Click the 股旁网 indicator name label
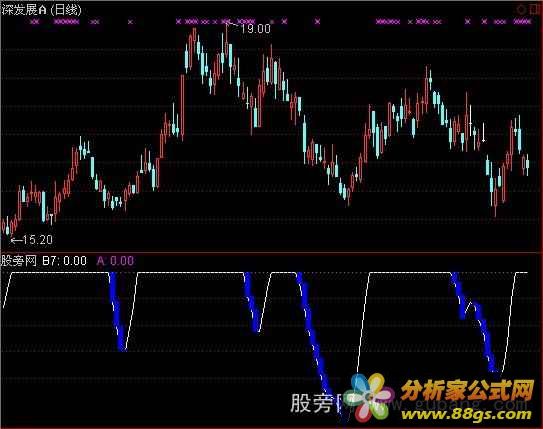Image resolution: width=543 pixels, height=429 pixels. pos(19,260)
